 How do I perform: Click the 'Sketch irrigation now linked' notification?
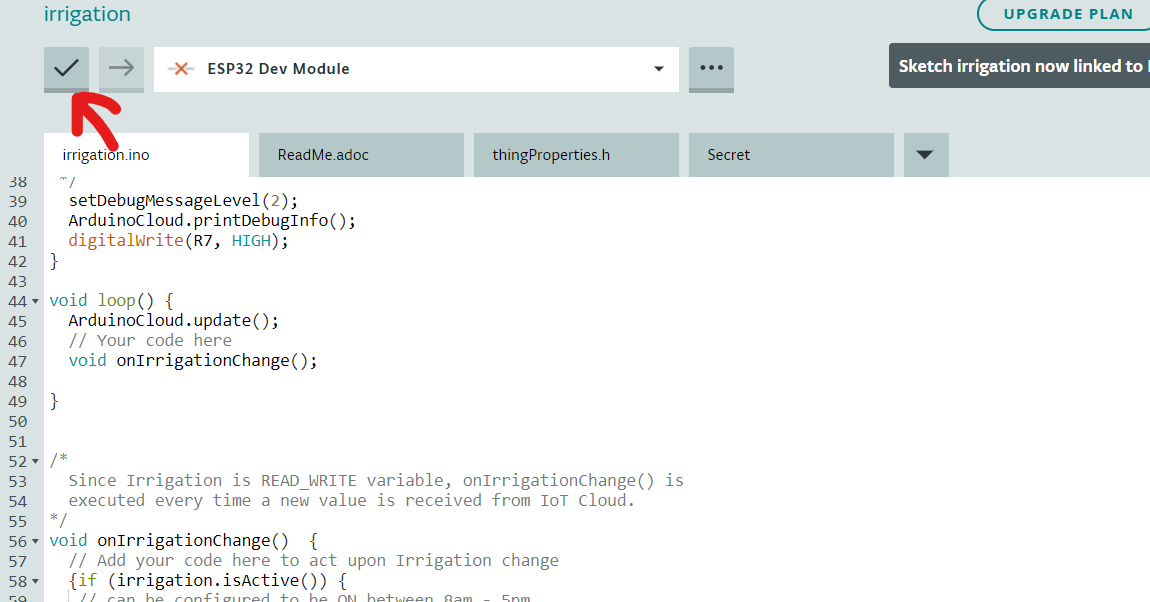click(x=1018, y=66)
